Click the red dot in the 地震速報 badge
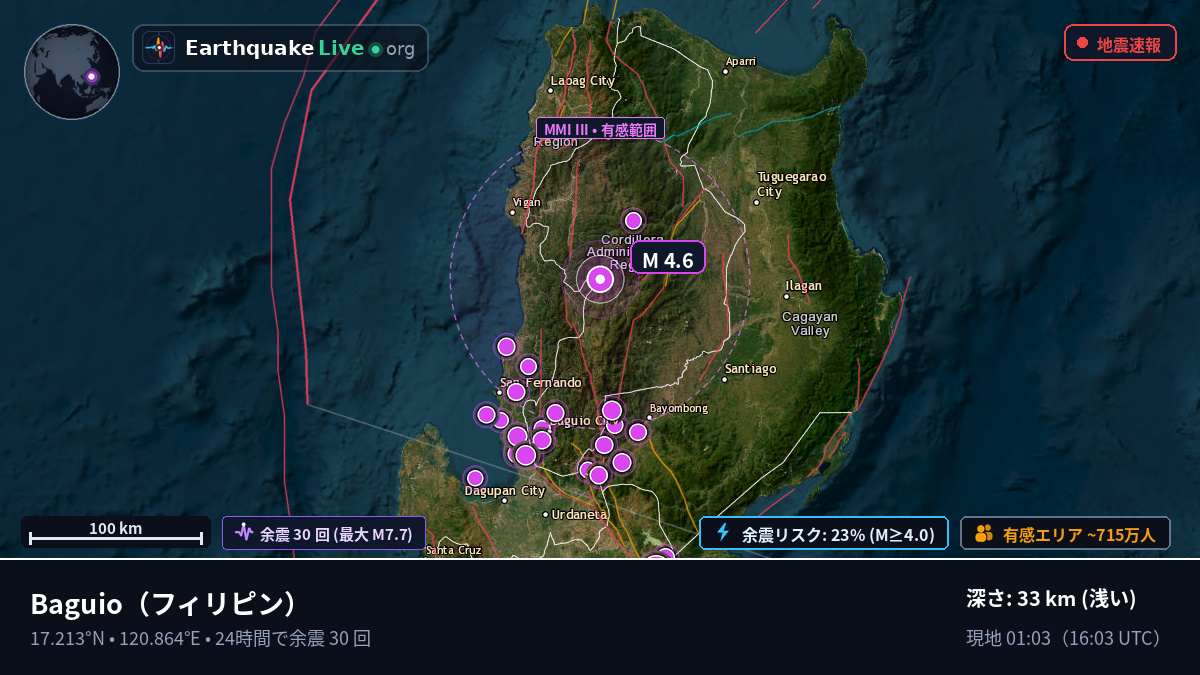Viewport: 1200px width, 675px height. pos(1082,43)
